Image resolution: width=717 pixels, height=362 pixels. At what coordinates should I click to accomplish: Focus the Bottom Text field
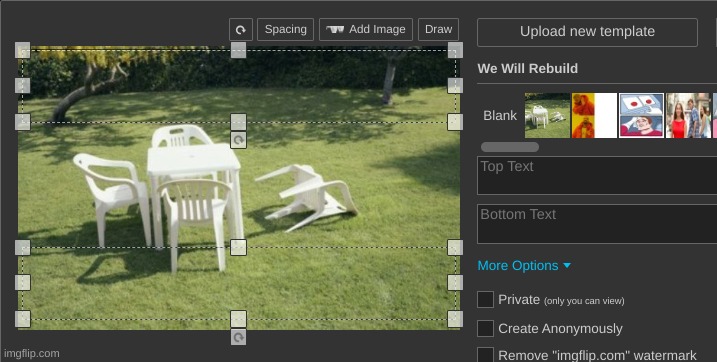click(597, 224)
